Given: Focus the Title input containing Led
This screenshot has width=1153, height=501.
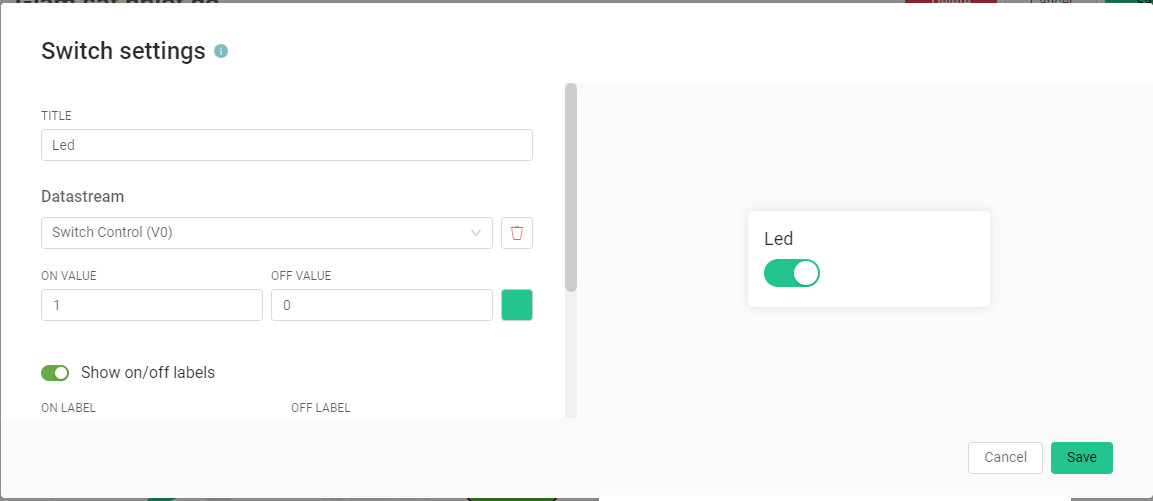Looking at the screenshot, I should [286, 145].
